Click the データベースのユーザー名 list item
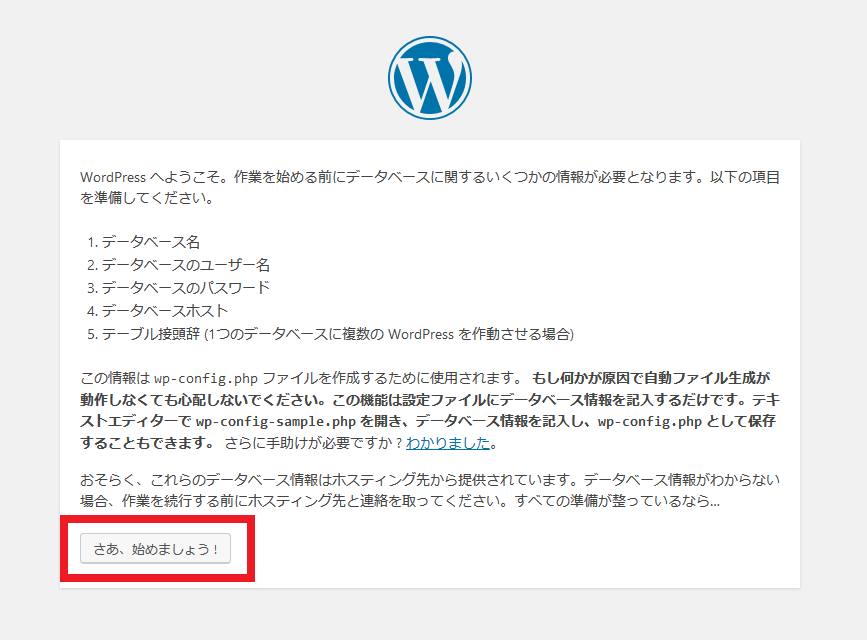This screenshot has height=640, width=867. pyautogui.click(x=185, y=265)
